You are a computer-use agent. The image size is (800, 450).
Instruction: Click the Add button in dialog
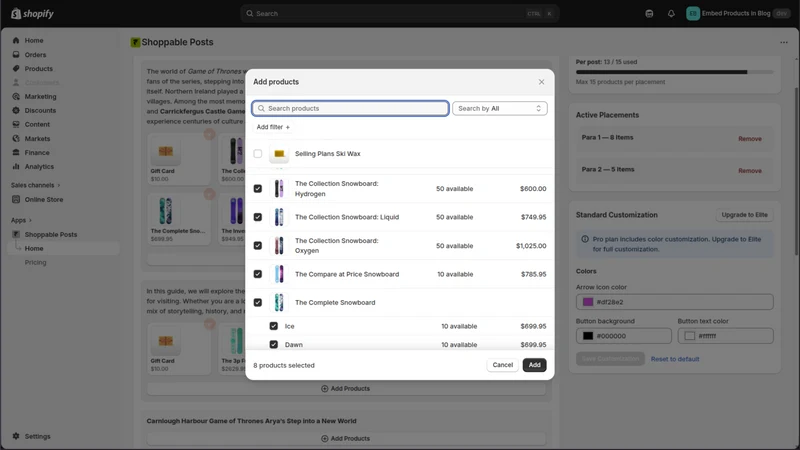pyautogui.click(x=534, y=365)
